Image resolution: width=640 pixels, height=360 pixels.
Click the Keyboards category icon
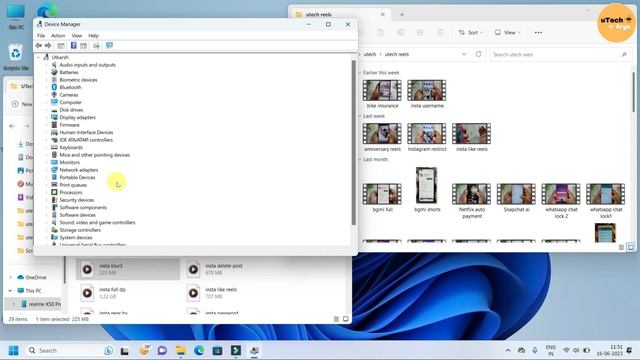pos(54,147)
